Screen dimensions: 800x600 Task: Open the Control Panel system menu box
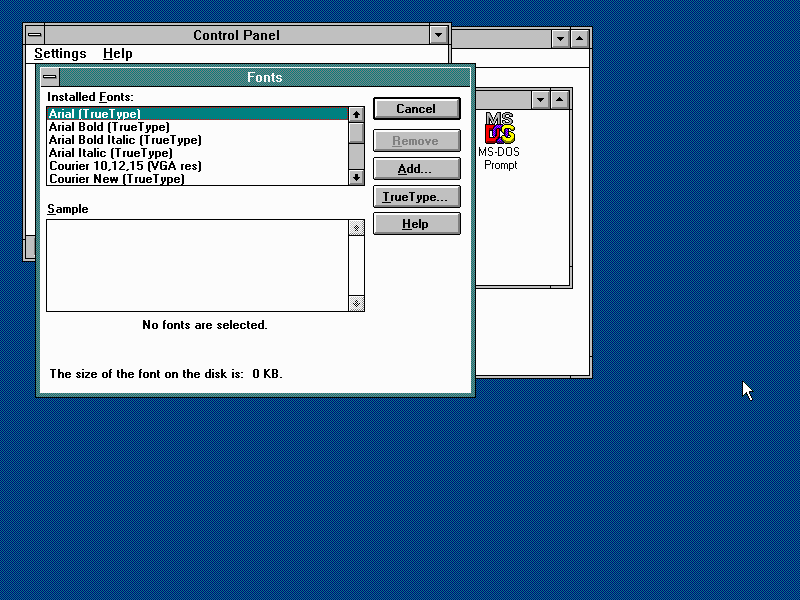tap(35, 35)
